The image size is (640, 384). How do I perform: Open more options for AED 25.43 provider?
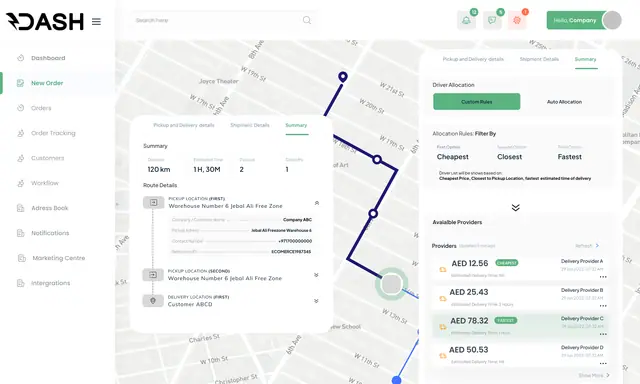[x=603, y=306]
